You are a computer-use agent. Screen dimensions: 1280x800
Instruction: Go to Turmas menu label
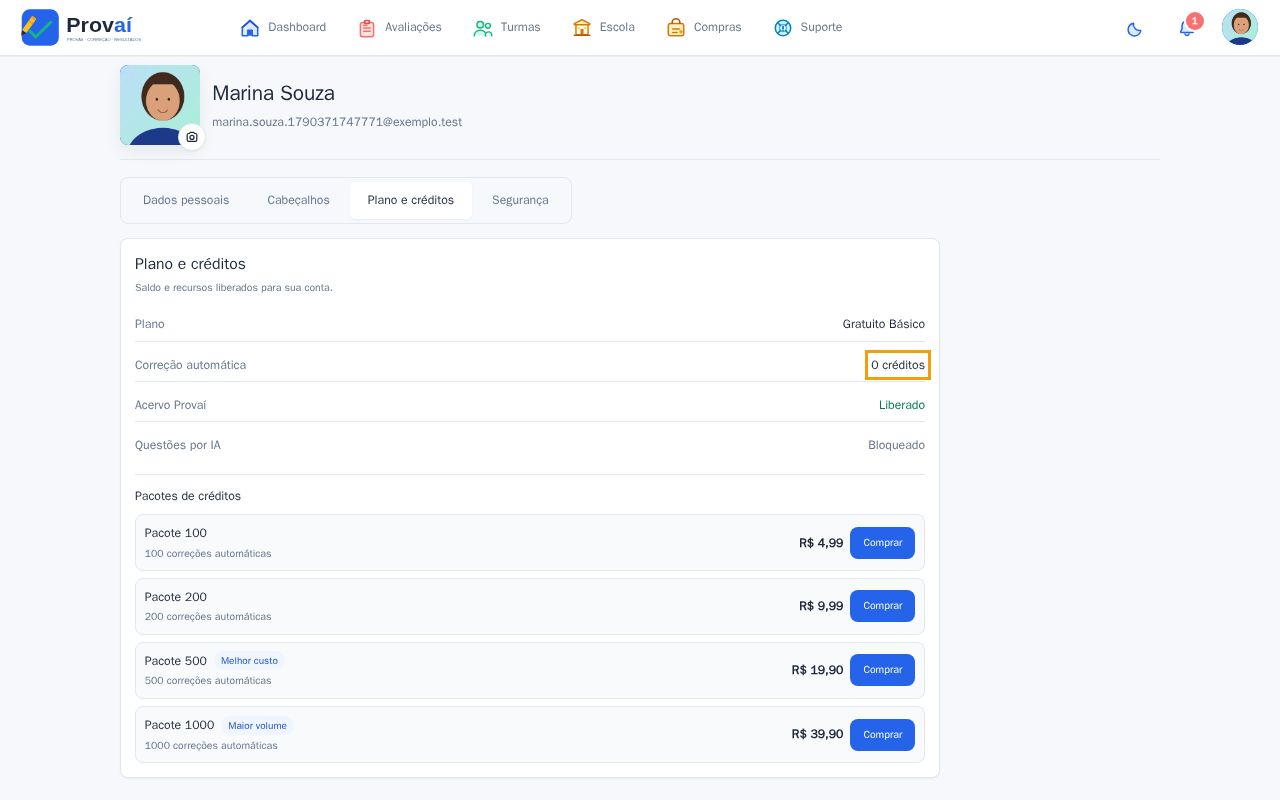tap(520, 28)
